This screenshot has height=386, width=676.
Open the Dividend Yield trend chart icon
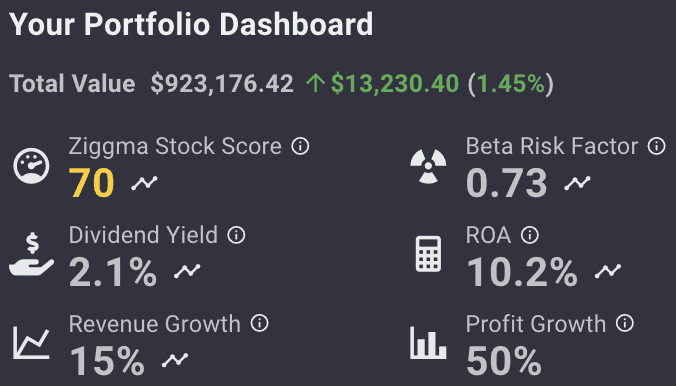(x=187, y=271)
